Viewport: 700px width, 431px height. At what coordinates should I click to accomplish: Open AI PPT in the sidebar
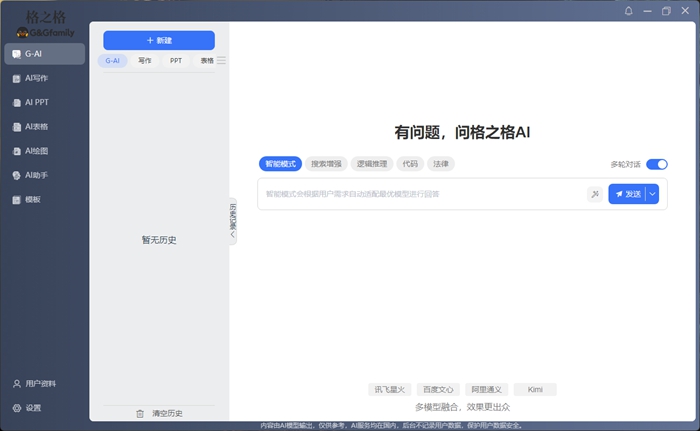pyautogui.click(x=30, y=102)
